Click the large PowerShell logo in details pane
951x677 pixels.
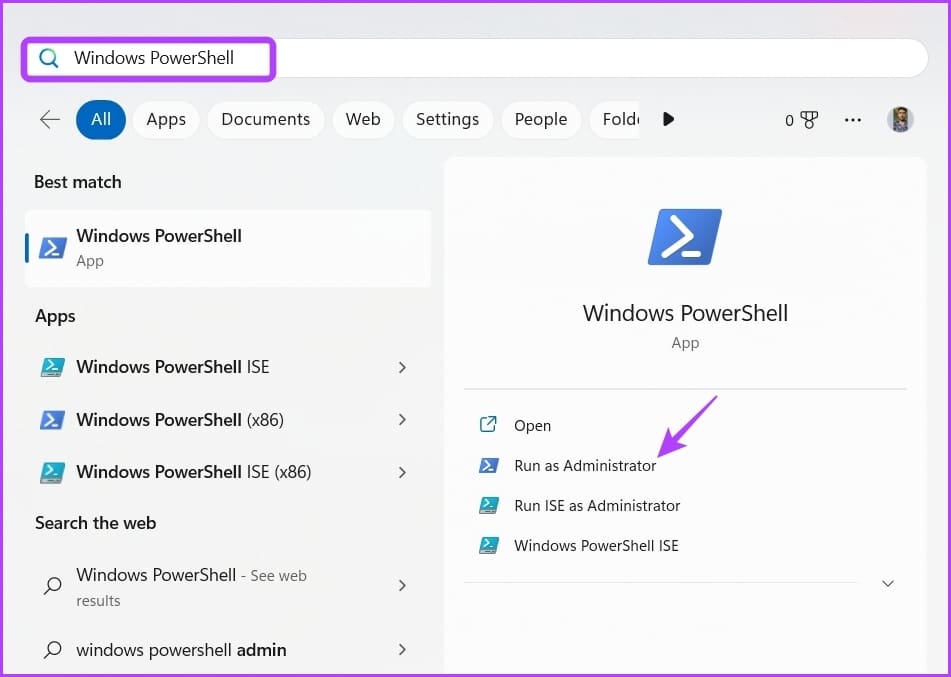point(685,237)
